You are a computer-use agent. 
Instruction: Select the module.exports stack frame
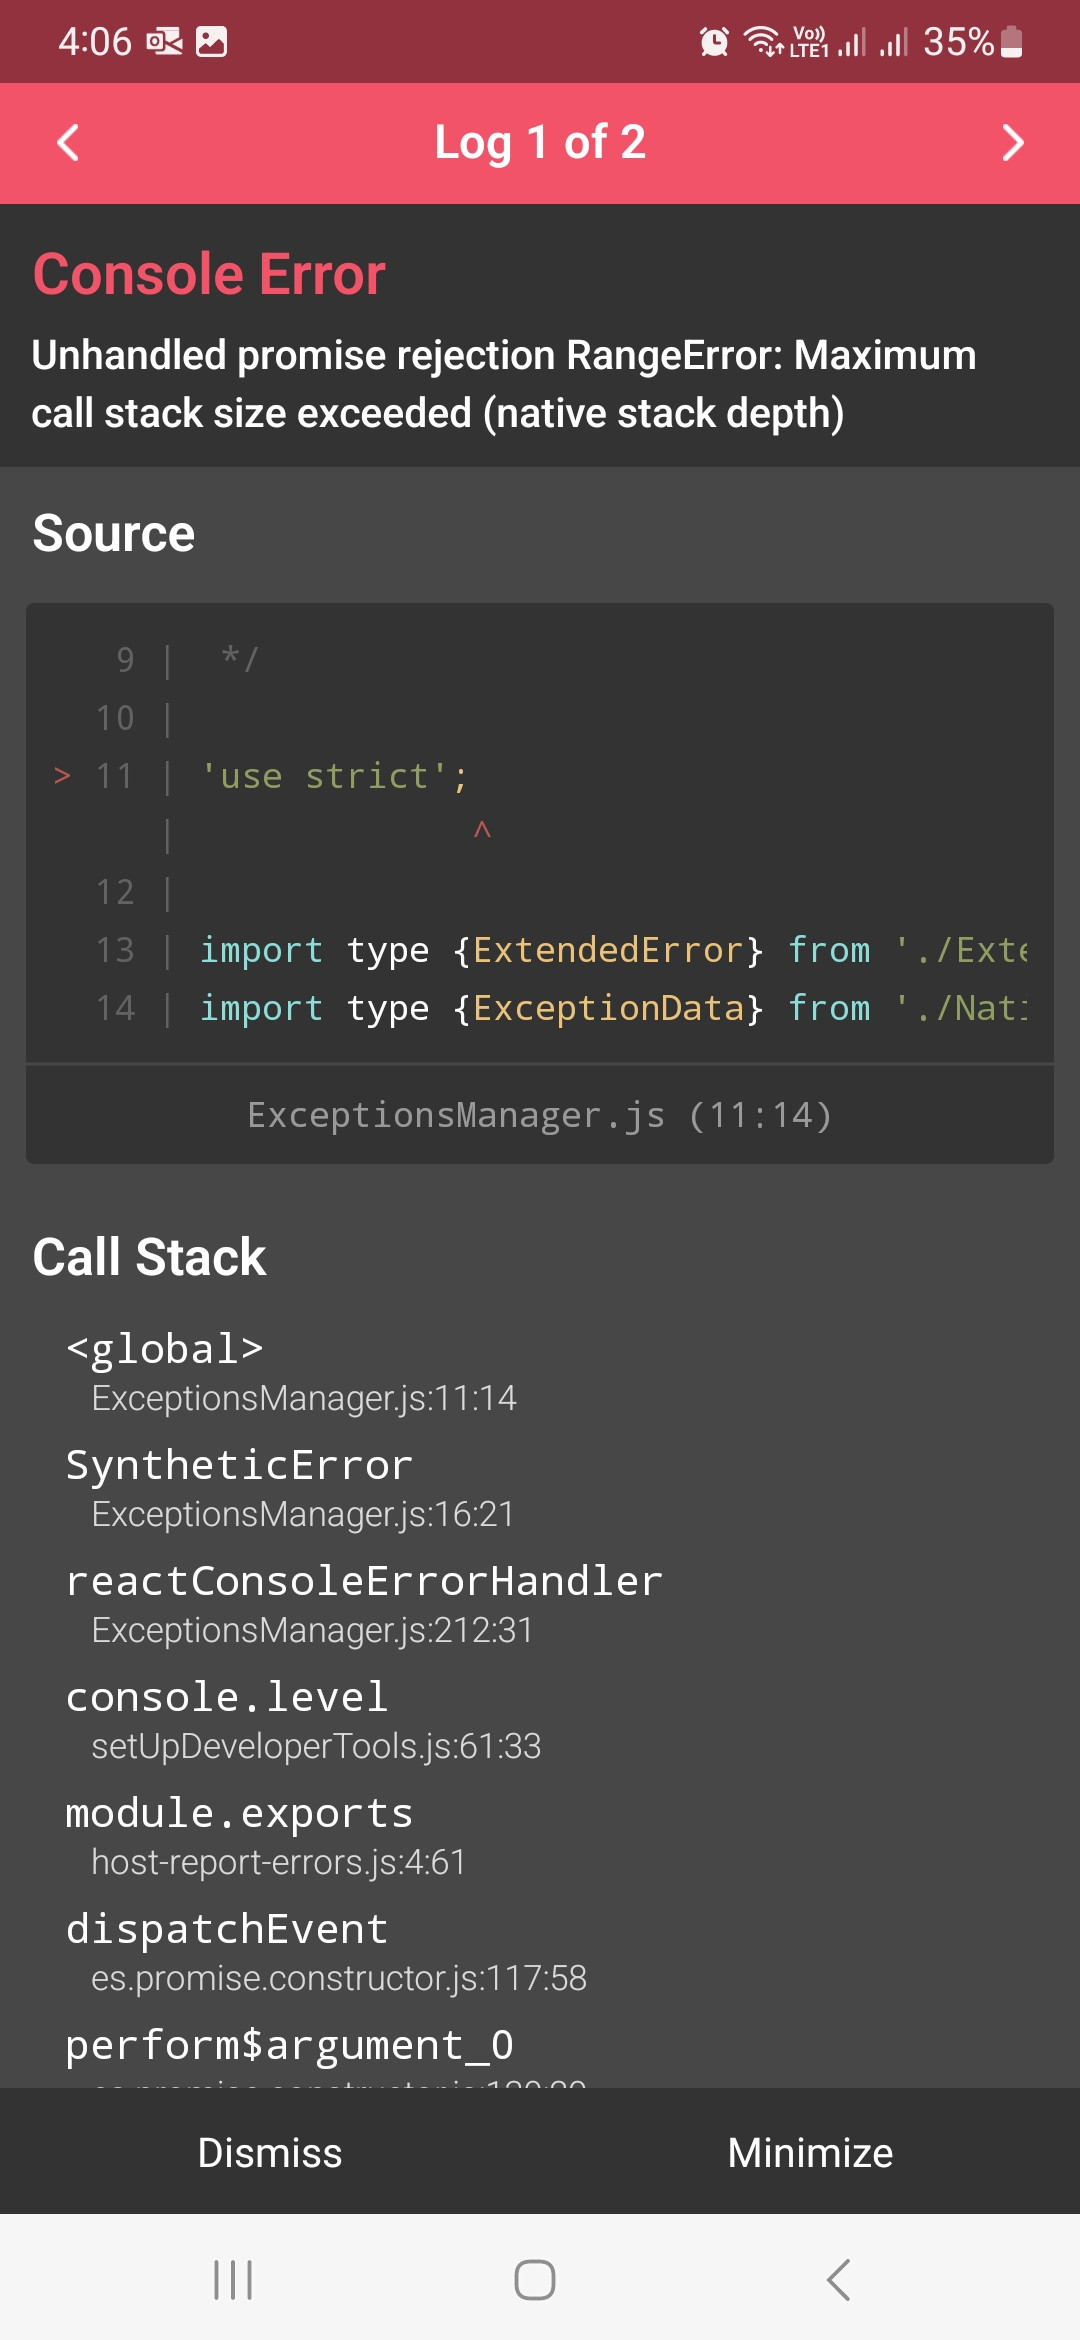coord(540,1836)
